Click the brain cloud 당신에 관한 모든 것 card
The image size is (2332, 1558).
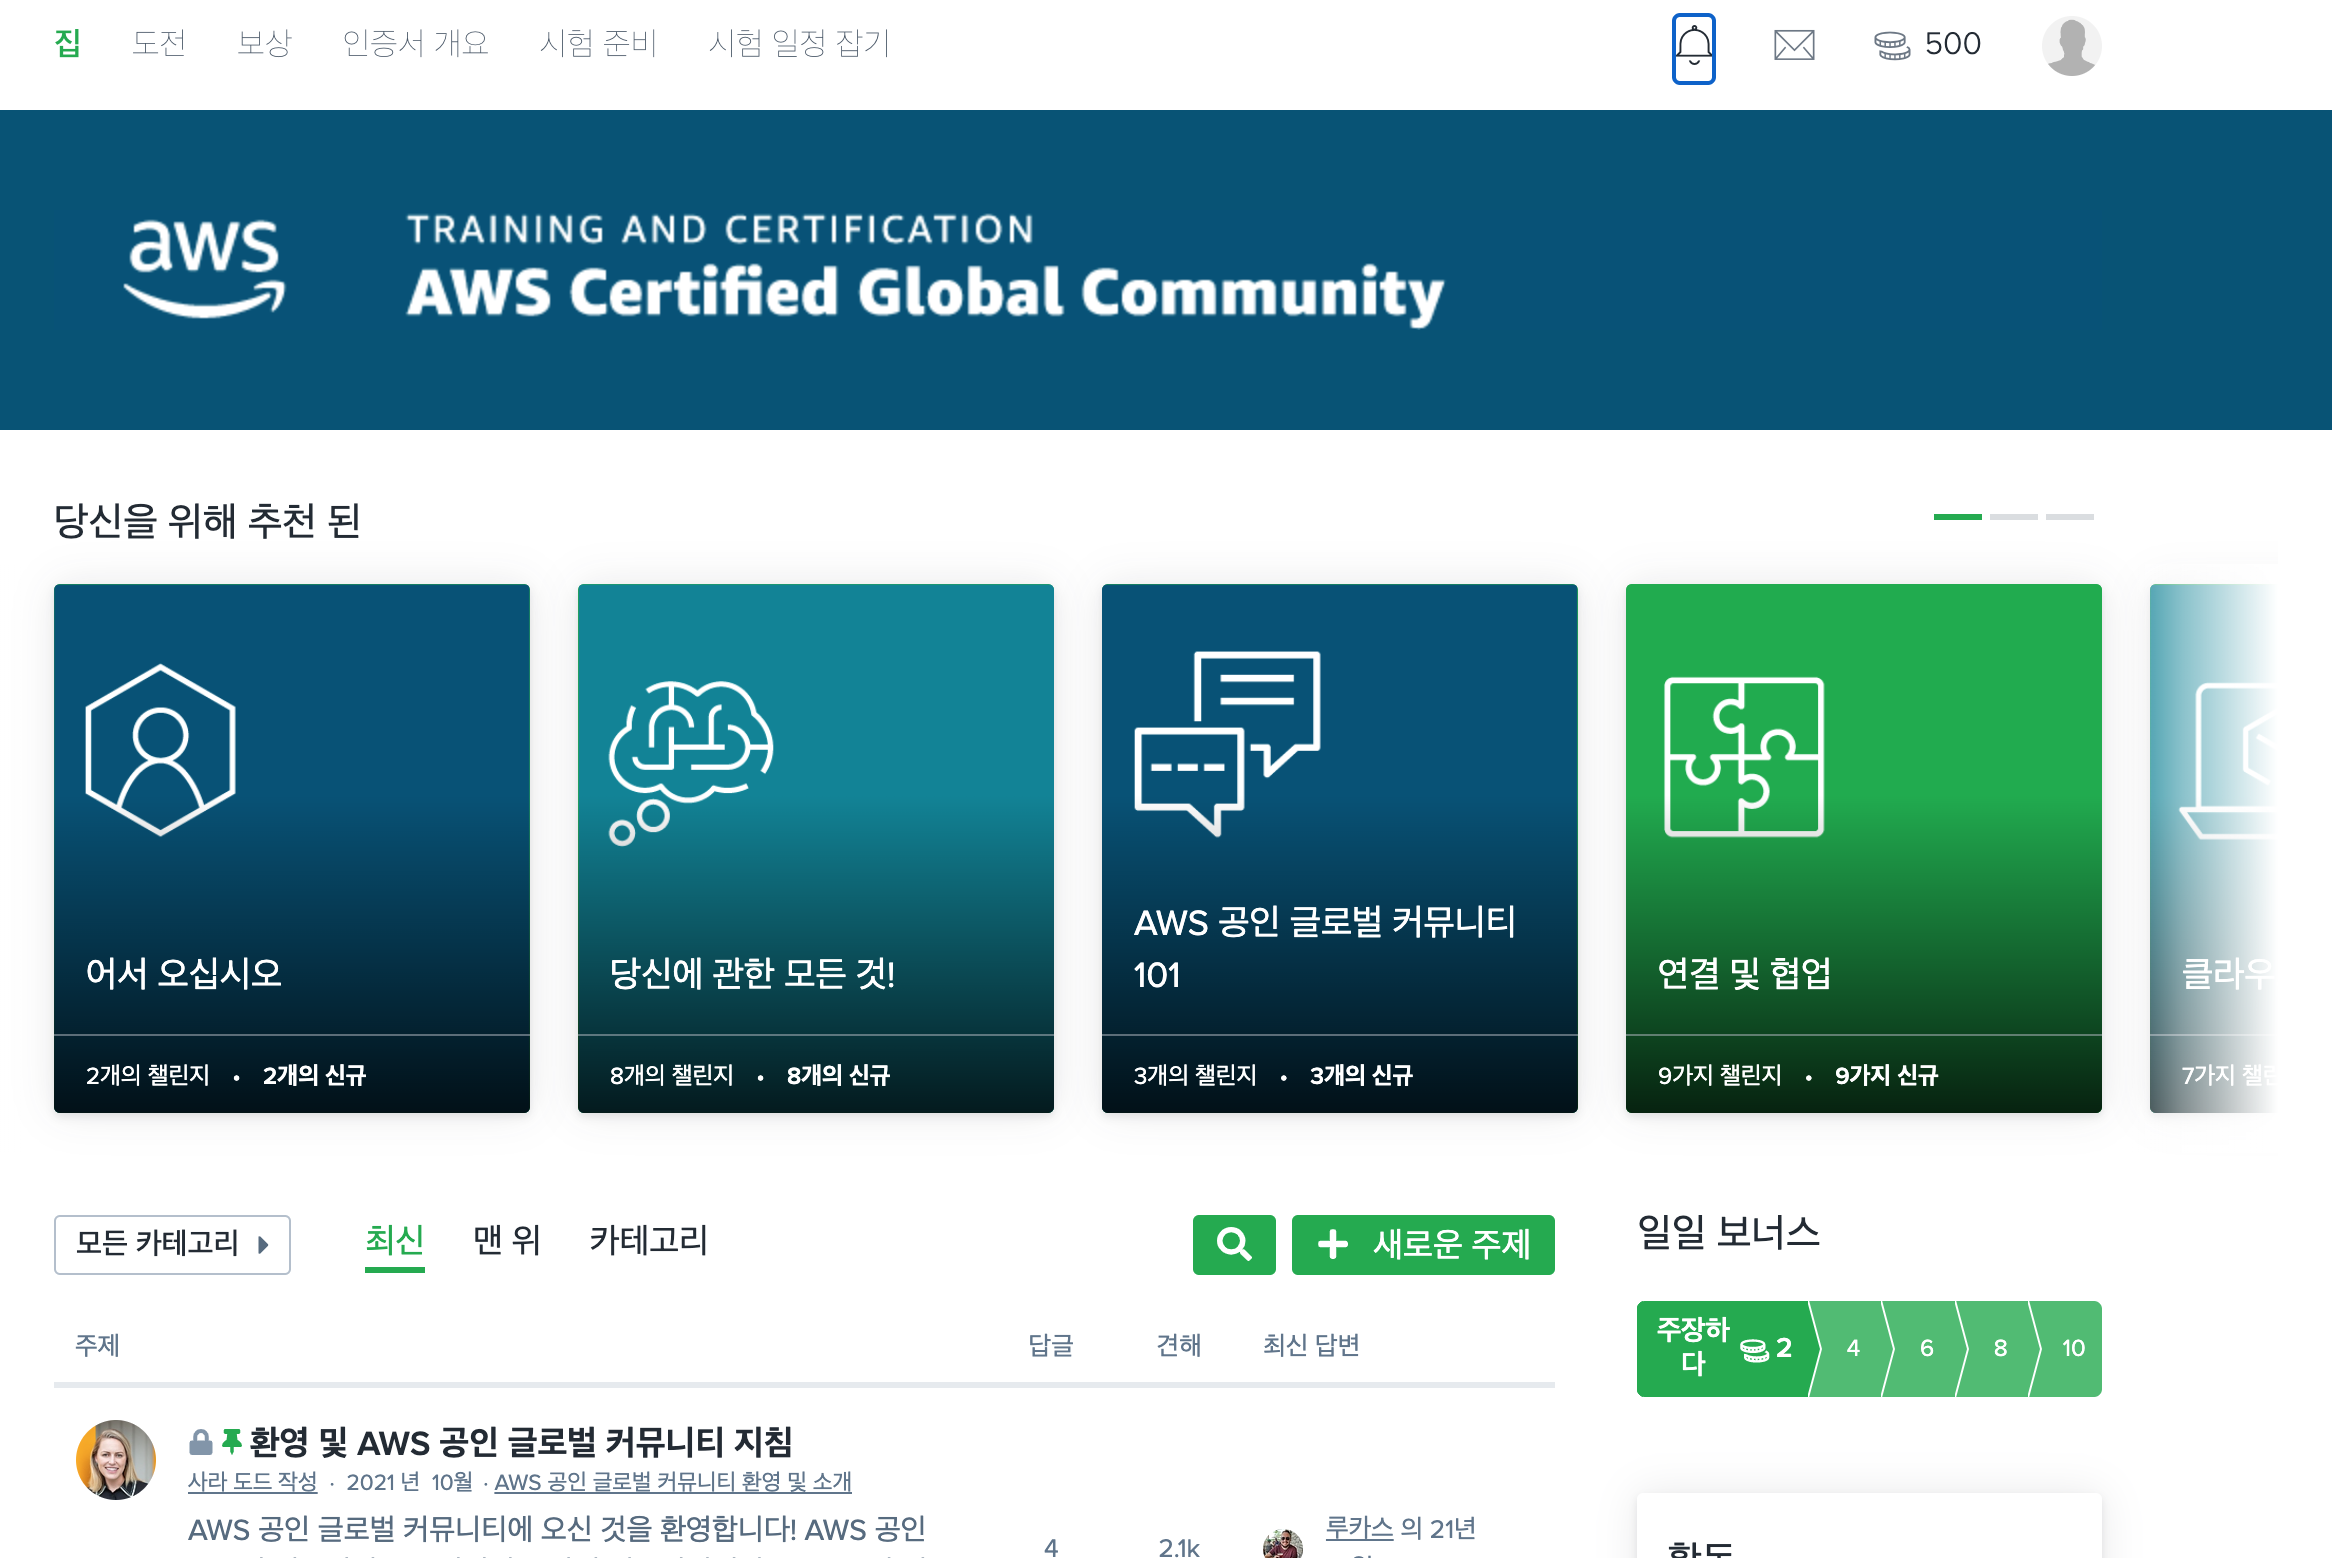tap(815, 847)
